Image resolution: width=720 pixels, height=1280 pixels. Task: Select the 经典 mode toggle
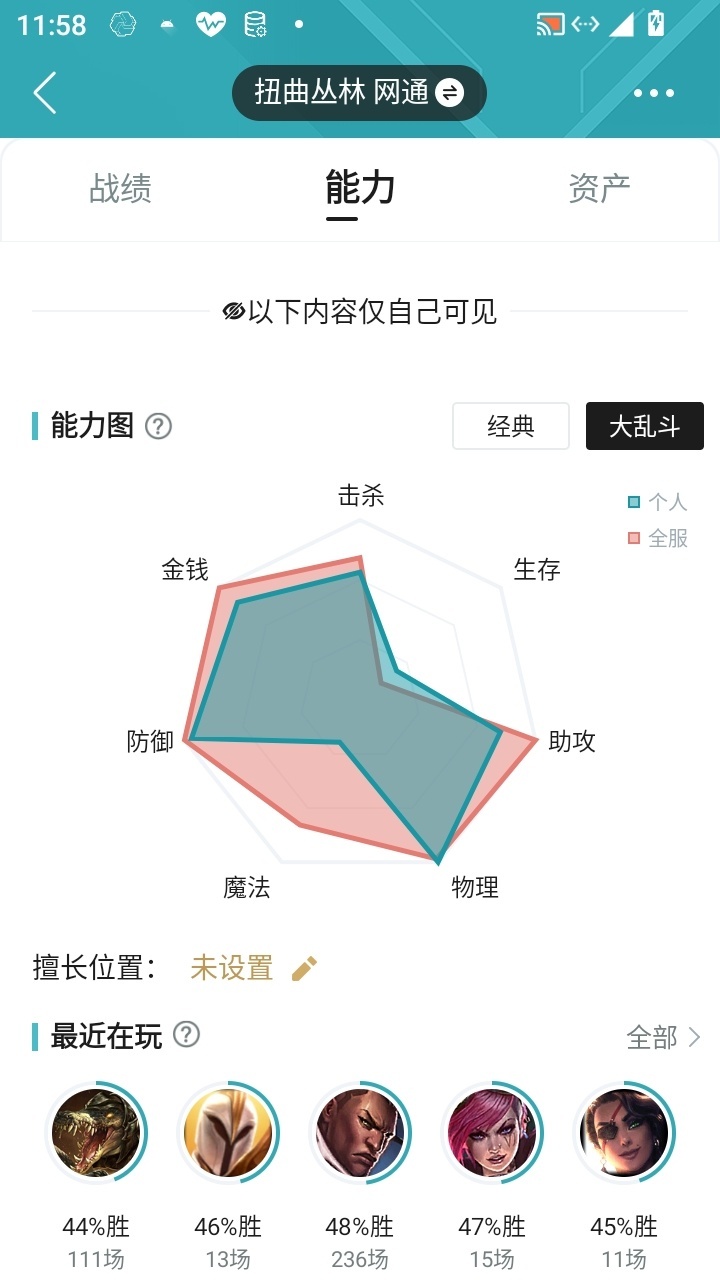(x=511, y=426)
